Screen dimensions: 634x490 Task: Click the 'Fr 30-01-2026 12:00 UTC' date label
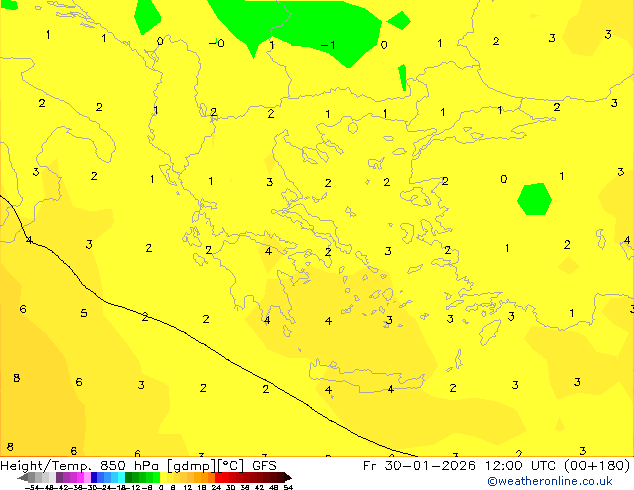coord(461,466)
